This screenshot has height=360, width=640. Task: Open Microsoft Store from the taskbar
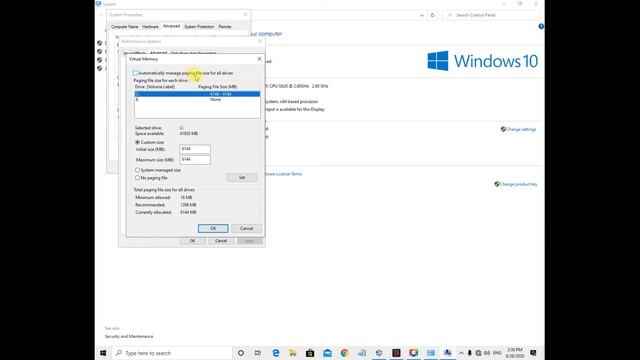(x=310, y=353)
